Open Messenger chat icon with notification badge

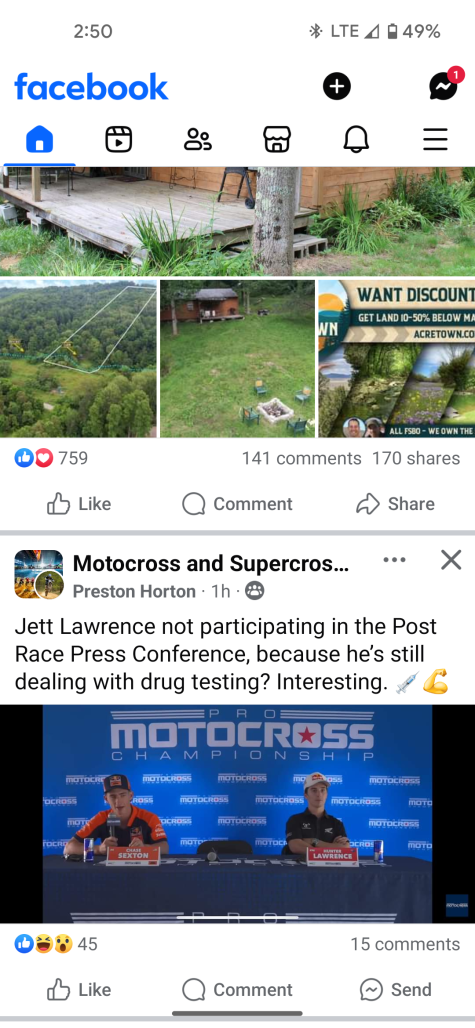(446, 85)
